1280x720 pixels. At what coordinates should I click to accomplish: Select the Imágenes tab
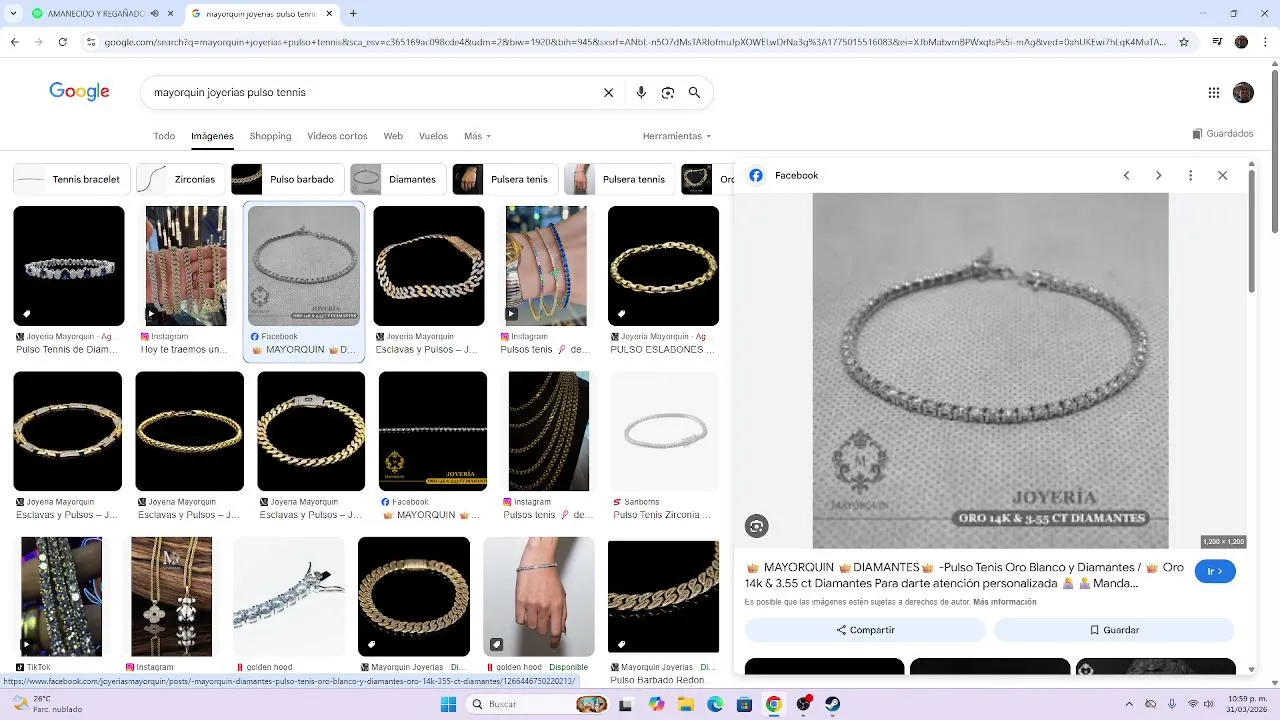[x=212, y=136]
